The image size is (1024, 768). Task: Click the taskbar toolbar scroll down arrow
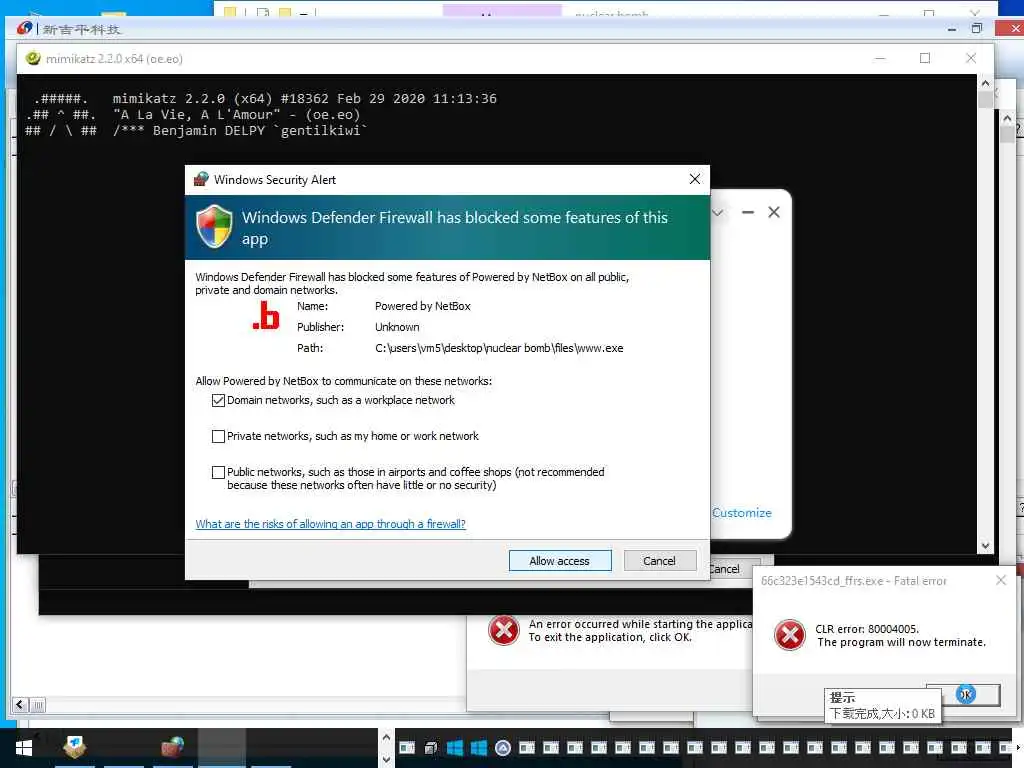pyautogui.click(x=386, y=759)
